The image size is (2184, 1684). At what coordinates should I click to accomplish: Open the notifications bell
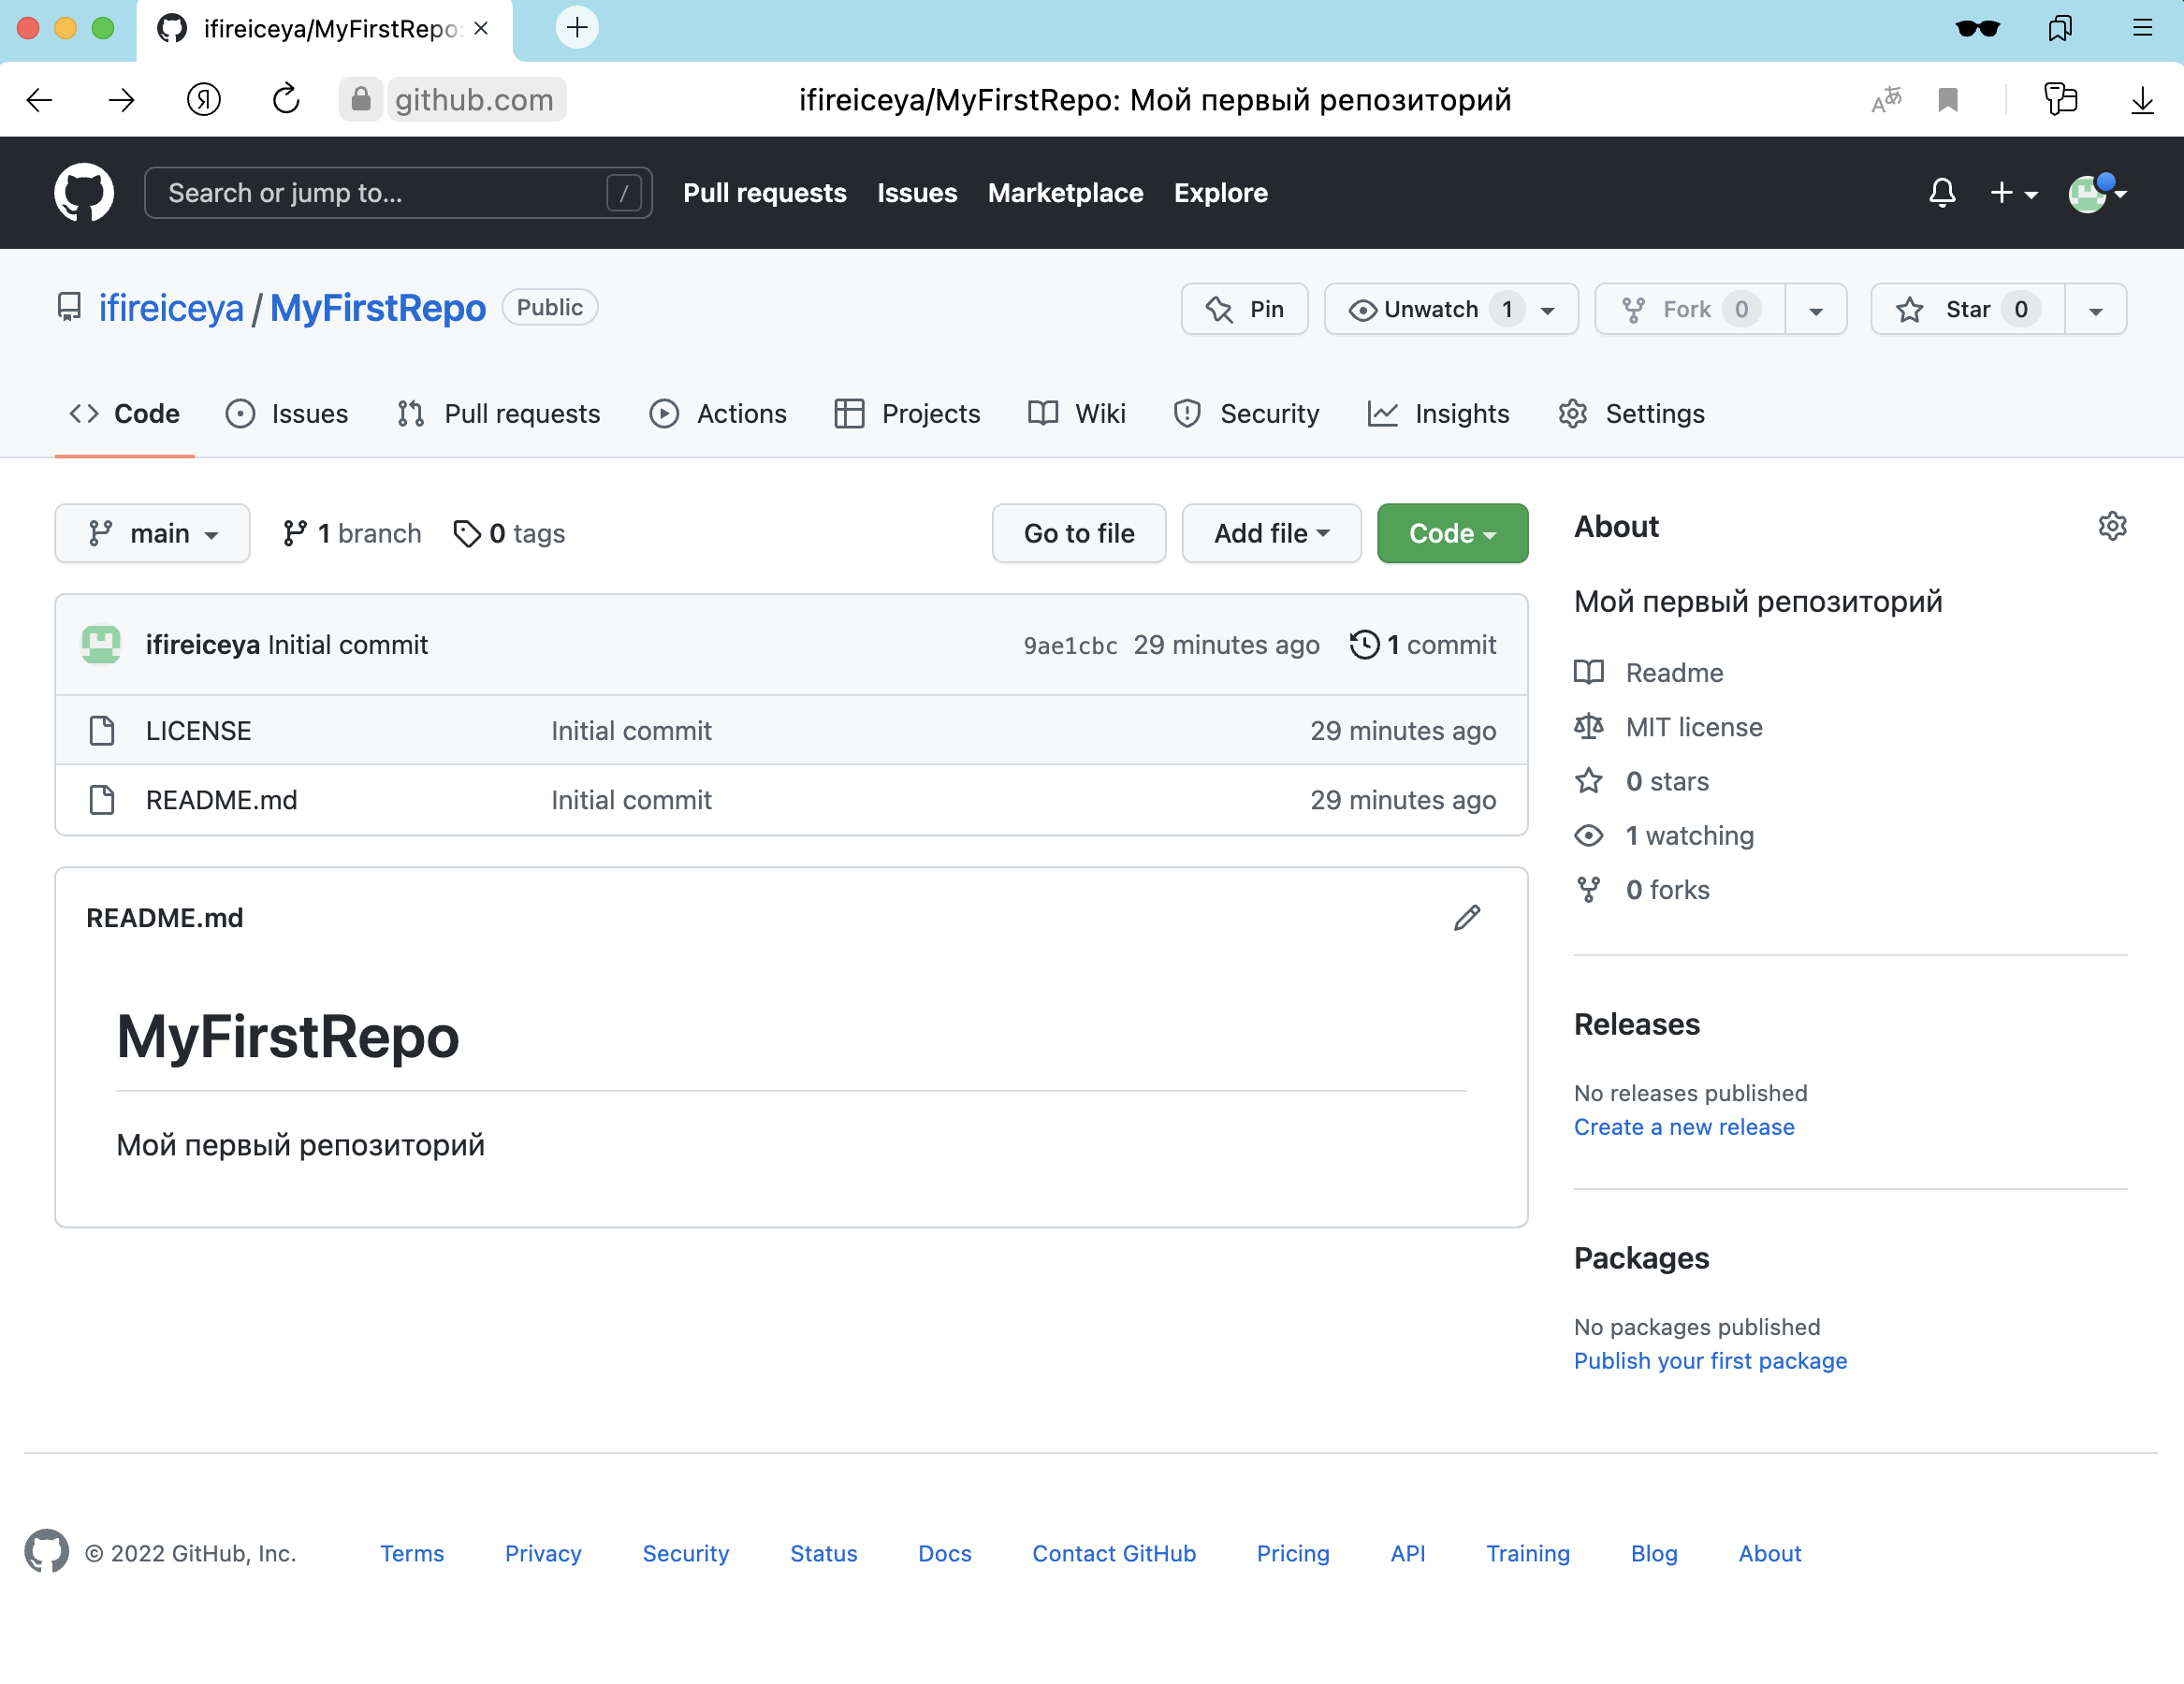pyautogui.click(x=1941, y=192)
